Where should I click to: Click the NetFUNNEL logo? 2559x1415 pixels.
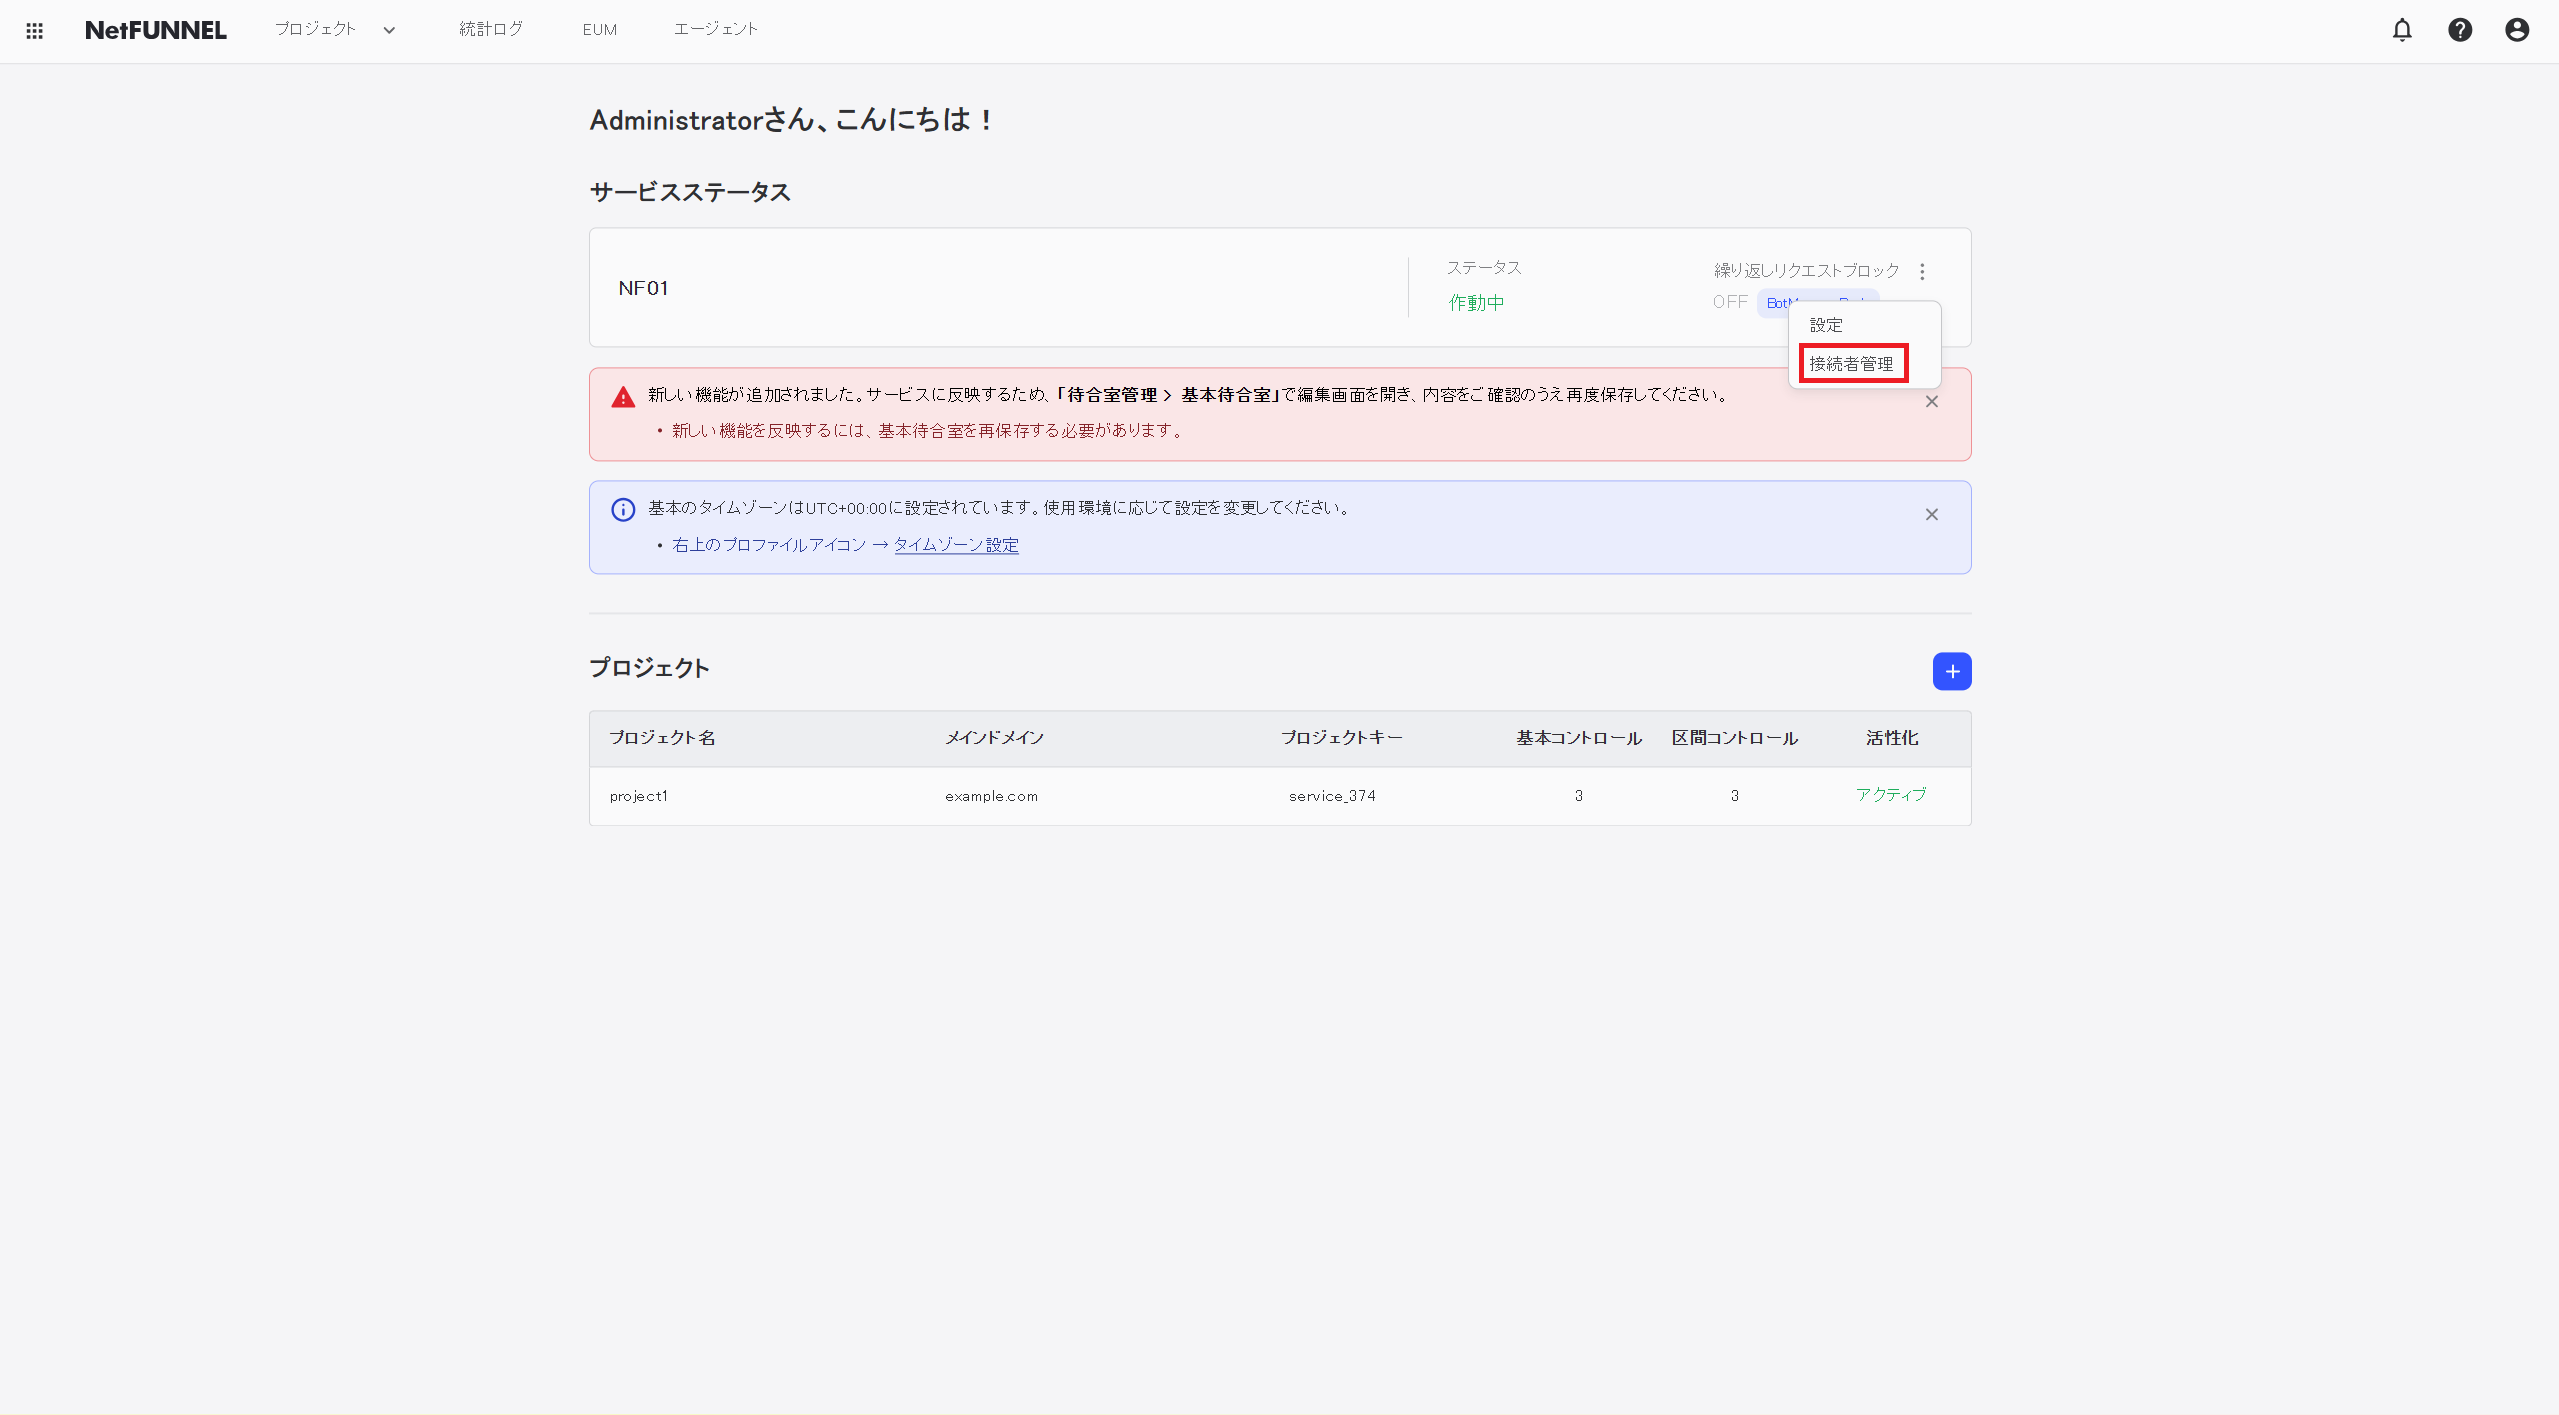click(x=155, y=31)
